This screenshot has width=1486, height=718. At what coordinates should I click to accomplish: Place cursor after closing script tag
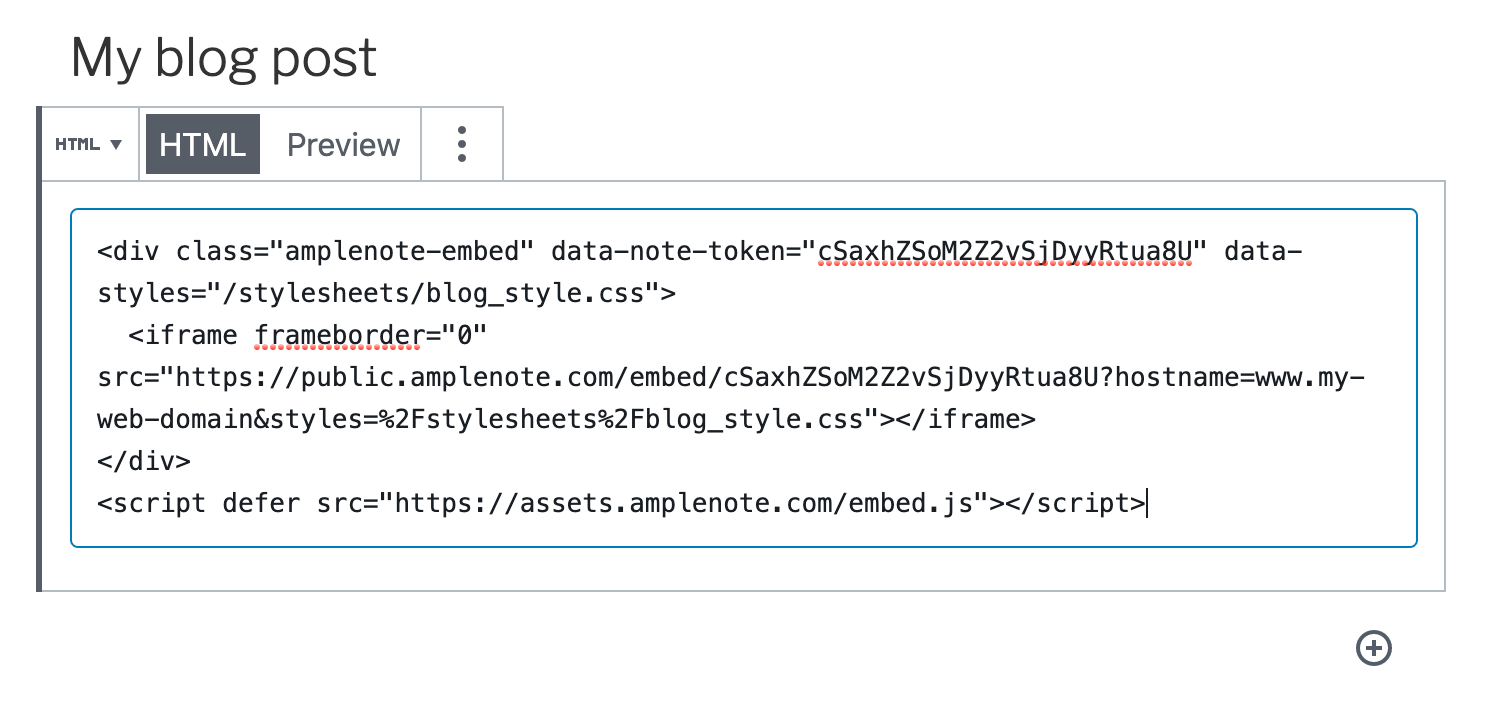(x=1148, y=503)
